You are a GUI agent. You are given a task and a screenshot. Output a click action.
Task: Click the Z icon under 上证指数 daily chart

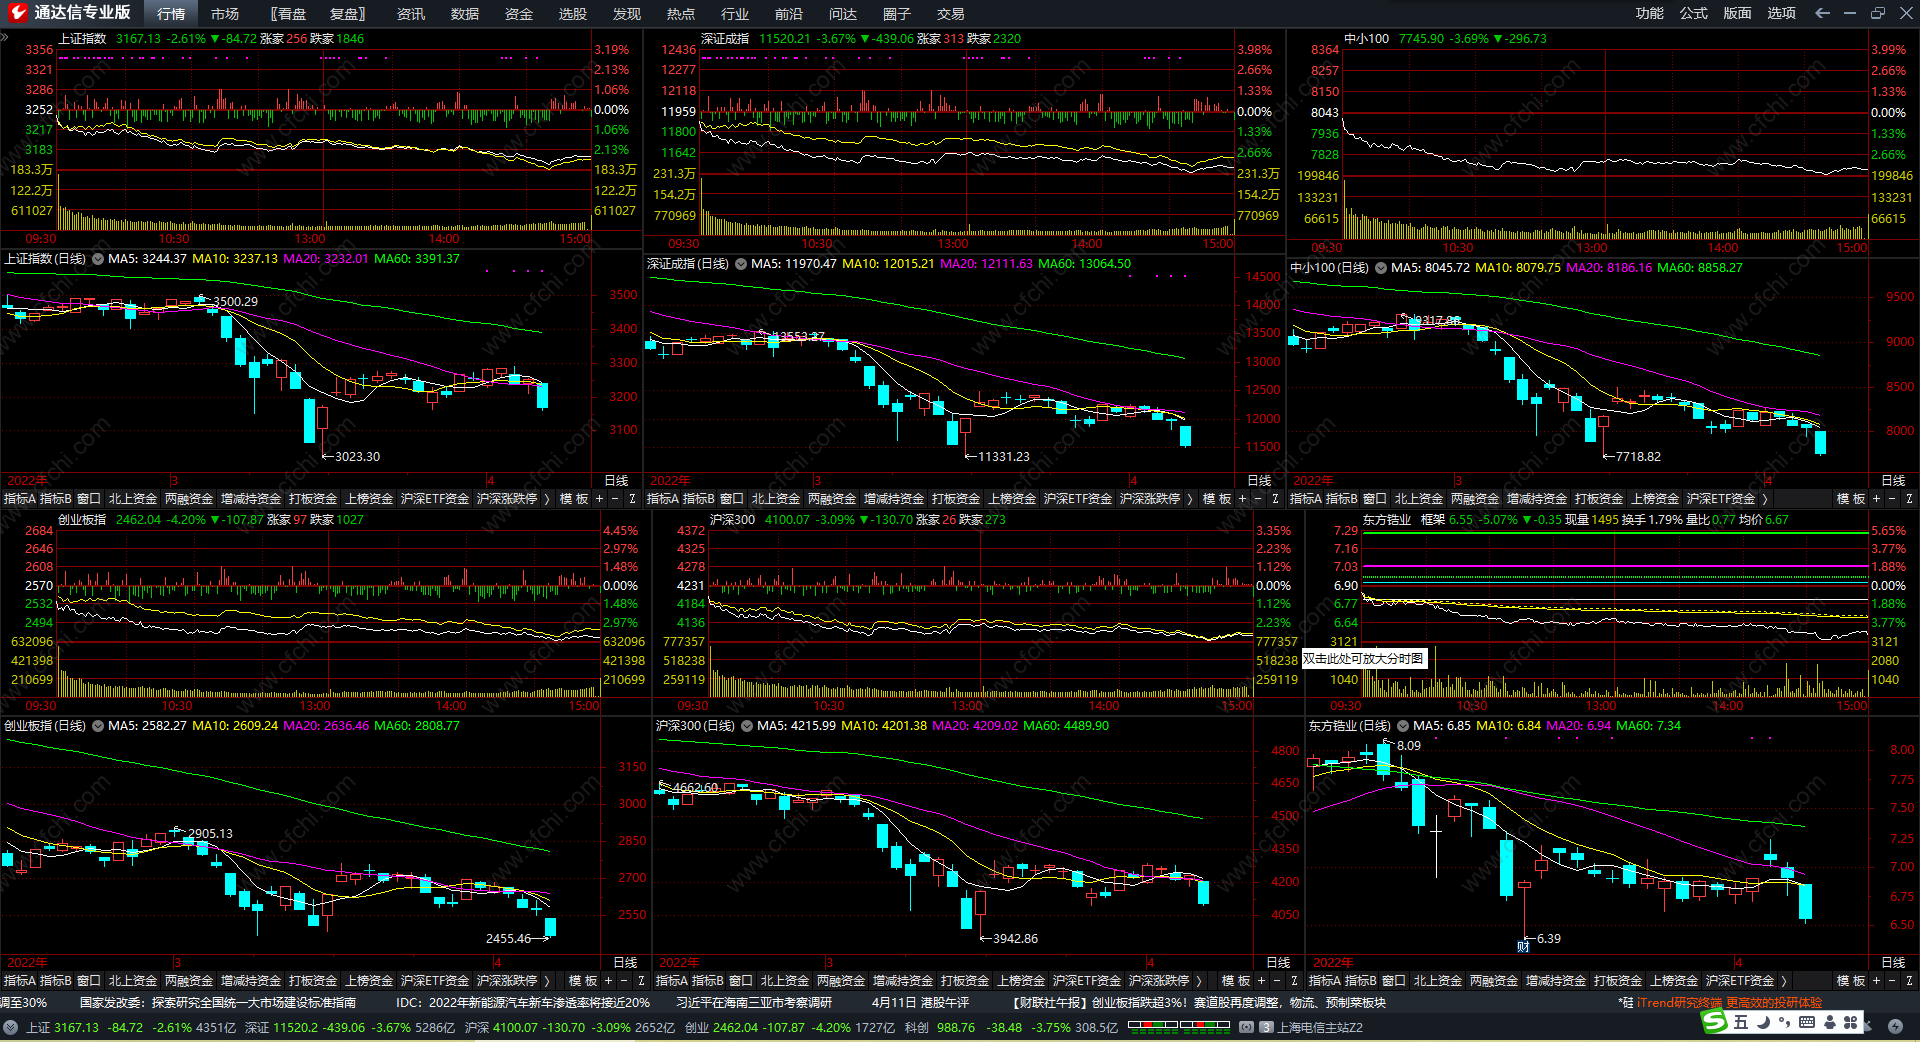[x=632, y=498]
